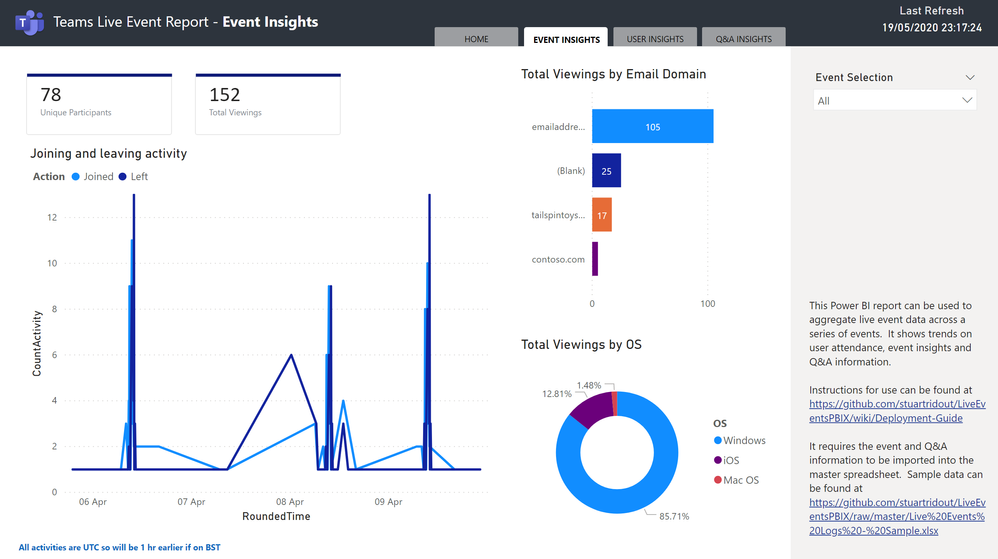The width and height of the screenshot is (998, 559).
Task: Click the purple contoso.com bar
Action: [x=594, y=258]
